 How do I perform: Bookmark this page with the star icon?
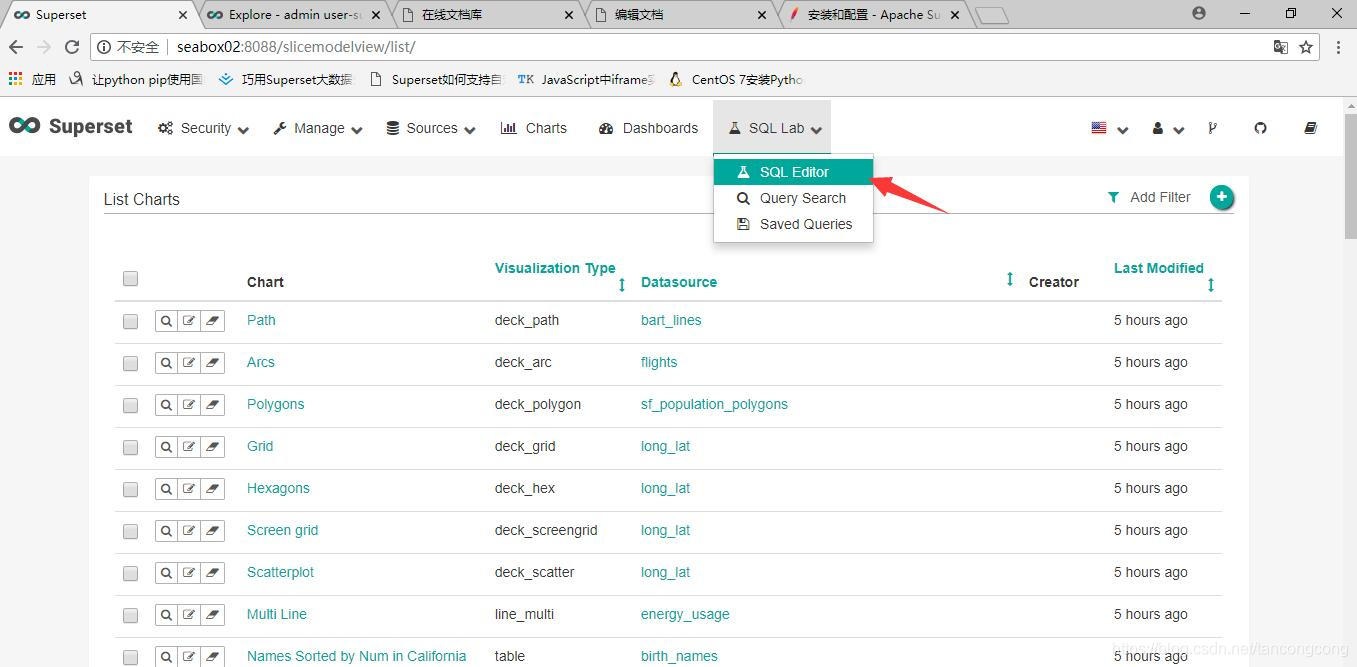(x=1306, y=47)
